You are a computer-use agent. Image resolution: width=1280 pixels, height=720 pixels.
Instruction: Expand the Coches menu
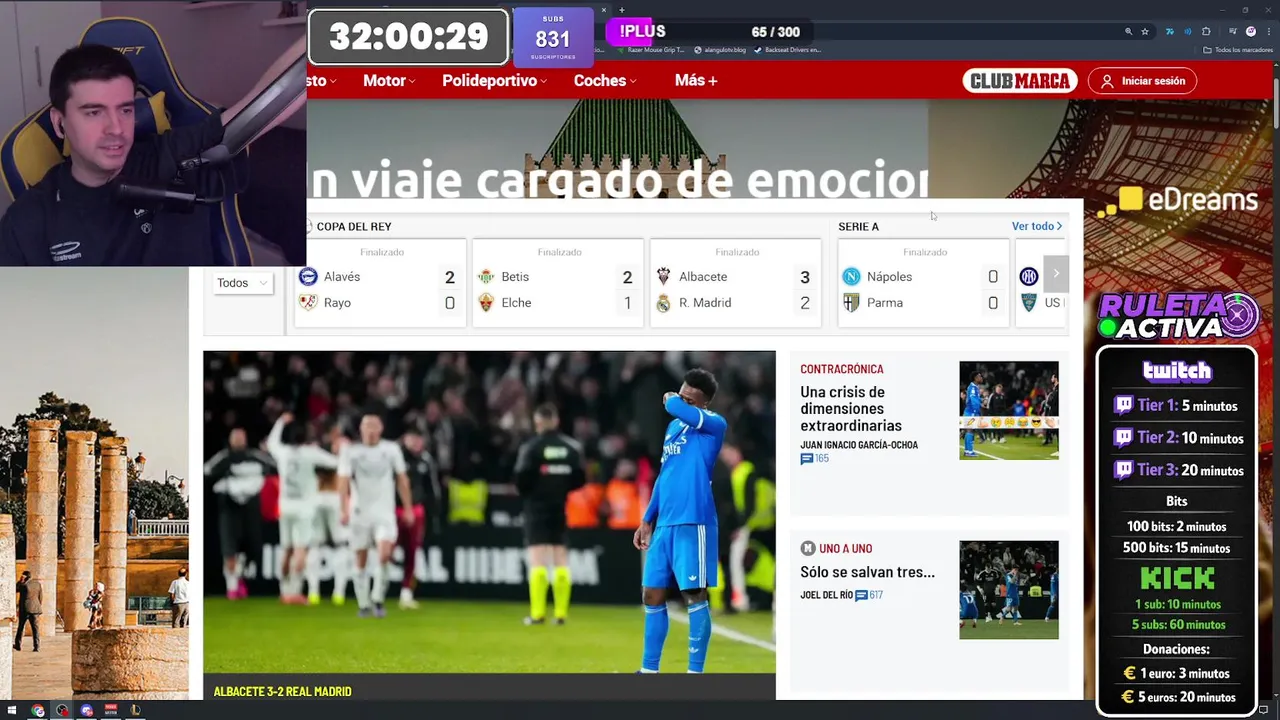[605, 81]
